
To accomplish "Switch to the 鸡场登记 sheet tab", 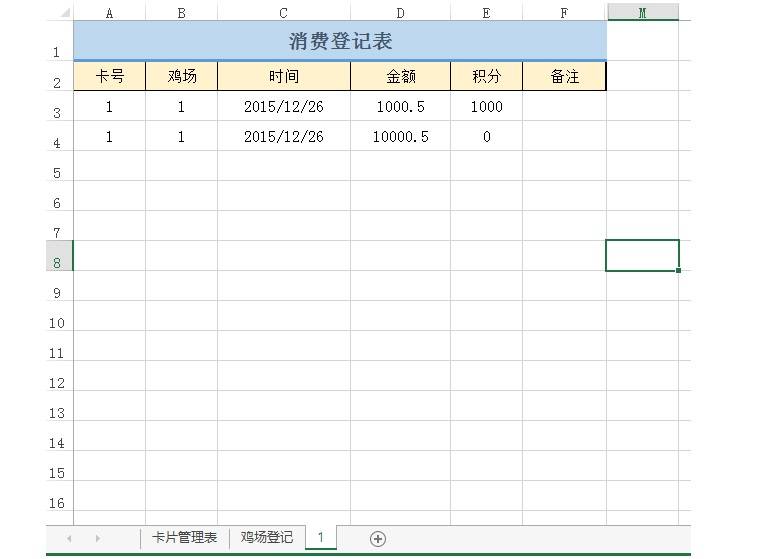I will point(266,537).
